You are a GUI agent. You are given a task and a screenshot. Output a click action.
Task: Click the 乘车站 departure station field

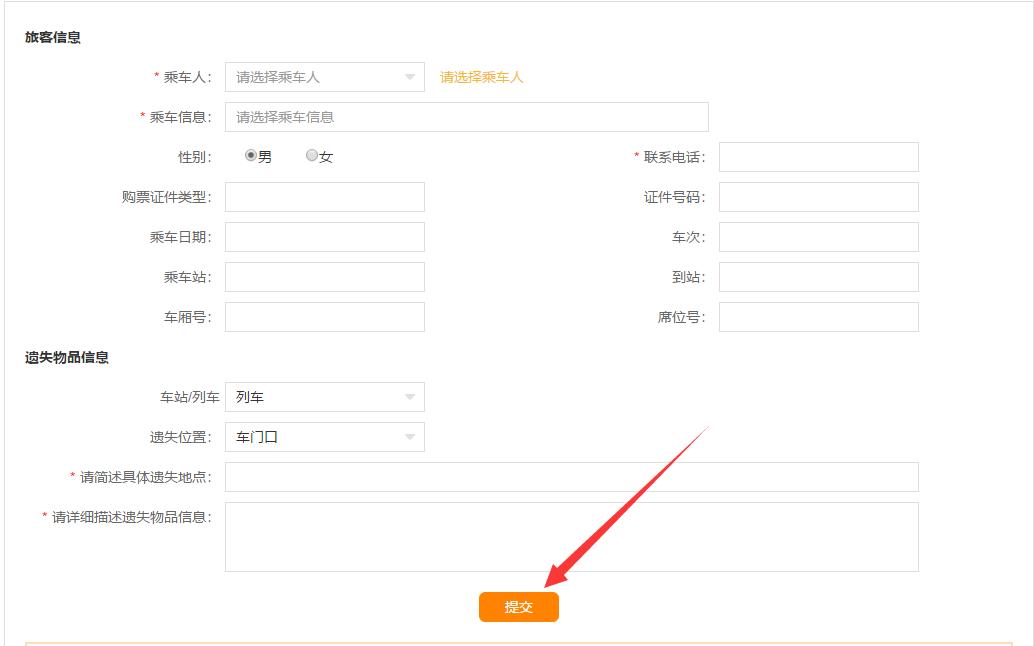point(324,276)
